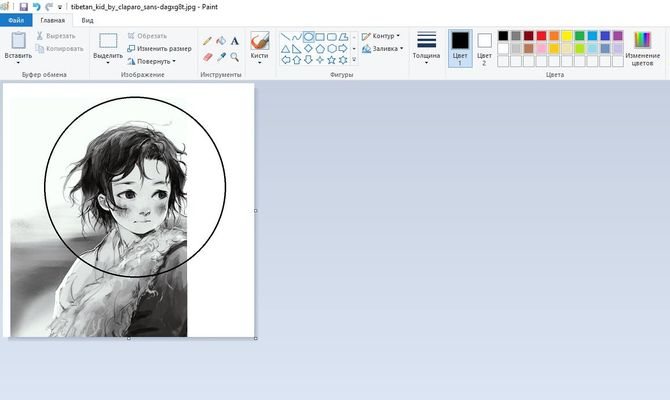Click the Изменение цветов edit colors button
The width and height of the screenshot is (670, 400).
tap(642, 48)
